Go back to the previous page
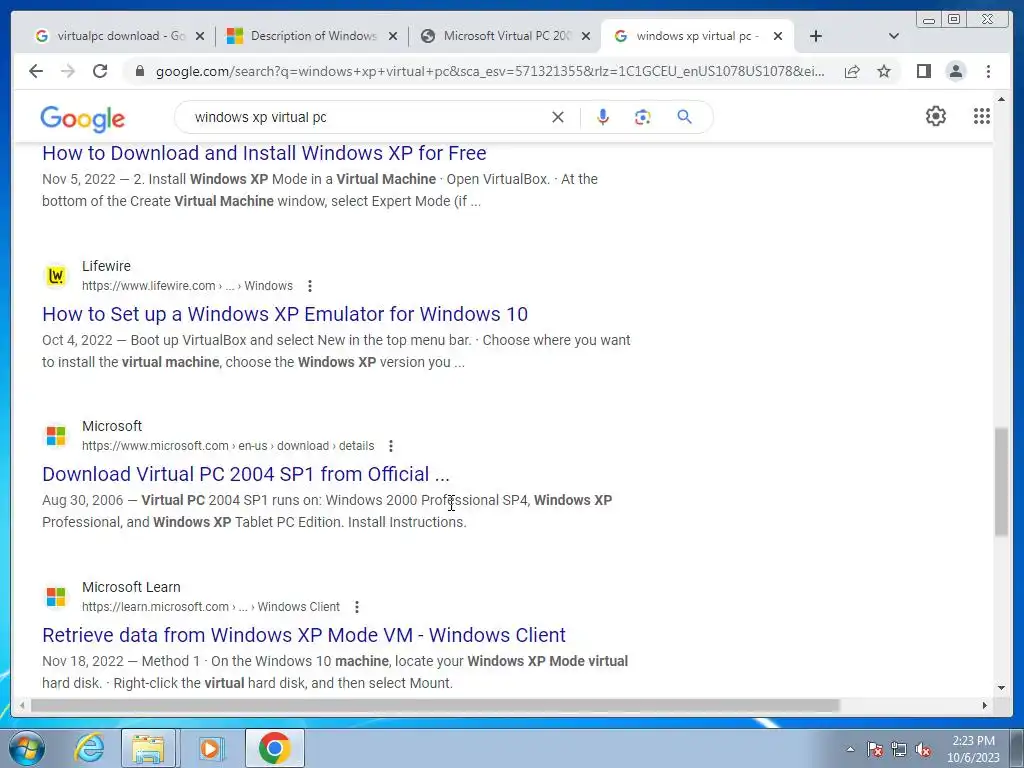 pyautogui.click(x=36, y=71)
